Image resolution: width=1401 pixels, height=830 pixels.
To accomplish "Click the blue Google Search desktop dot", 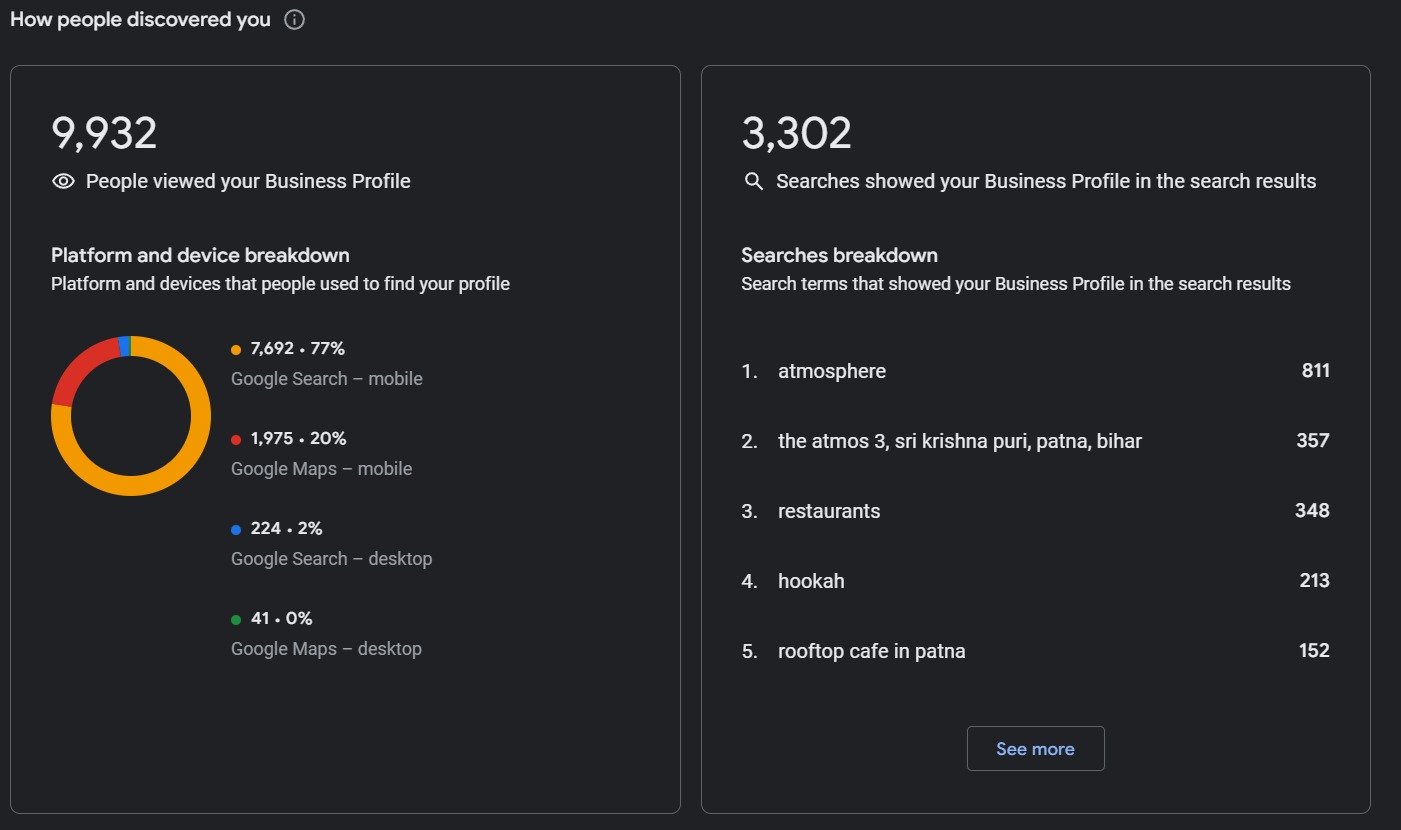I will 236,530.
